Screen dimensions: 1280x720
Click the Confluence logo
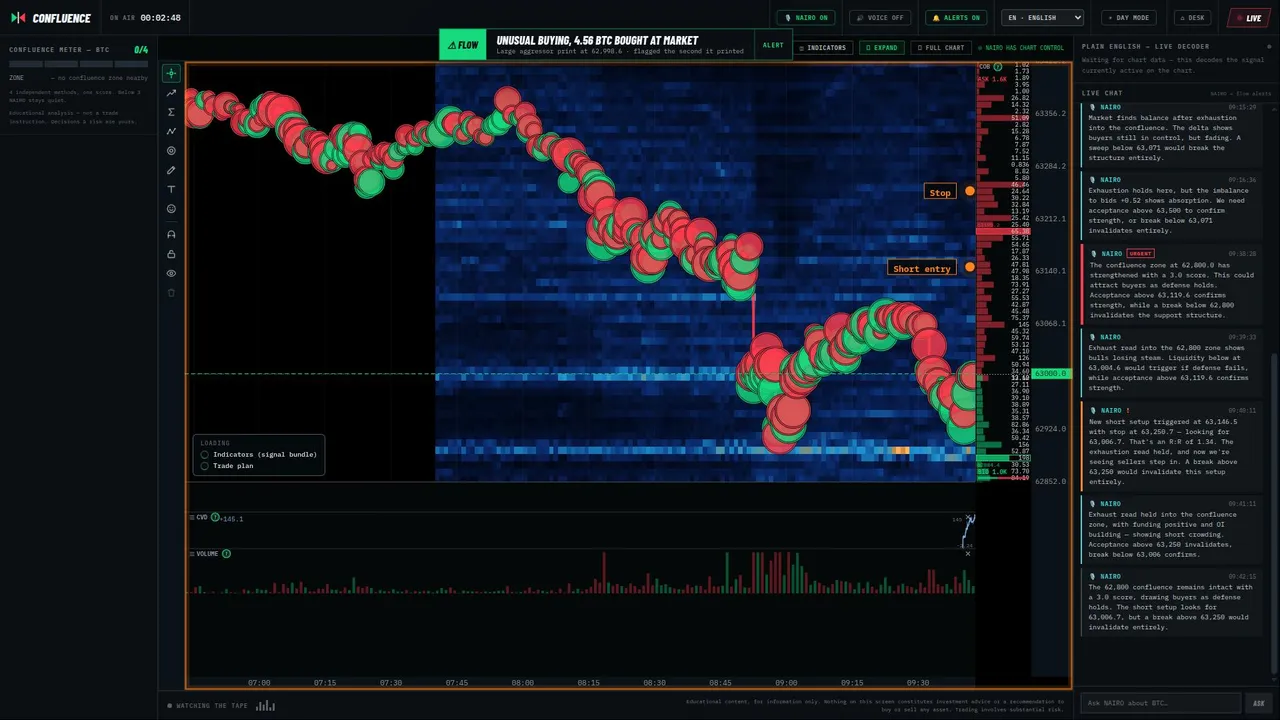(50, 18)
